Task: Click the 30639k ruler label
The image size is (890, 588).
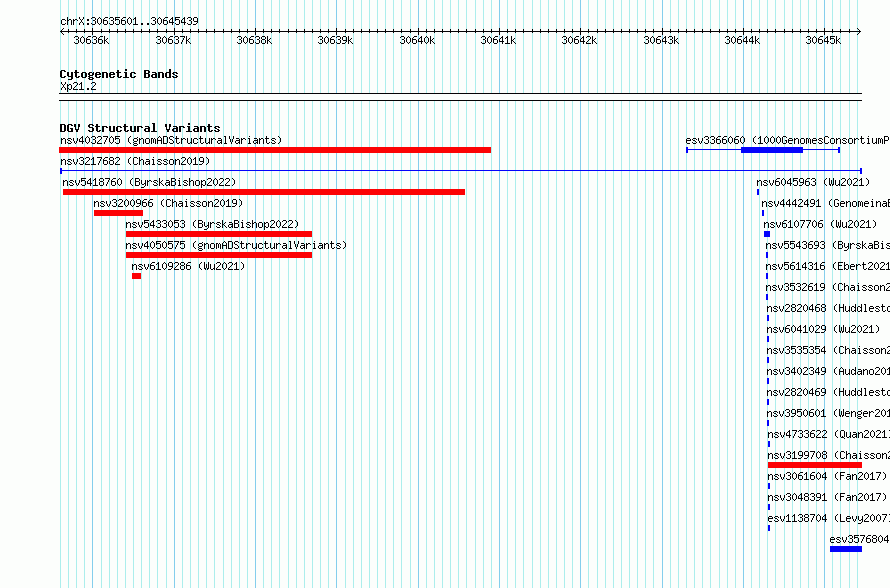Action: pos(335,40)
